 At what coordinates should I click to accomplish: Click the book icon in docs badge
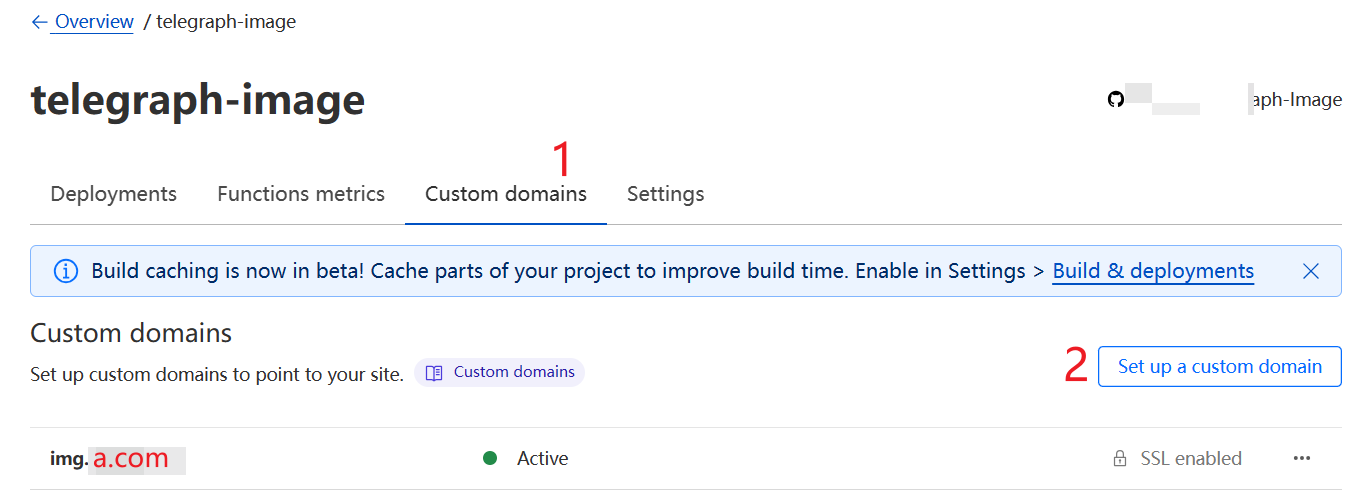[x=434, y=373]
